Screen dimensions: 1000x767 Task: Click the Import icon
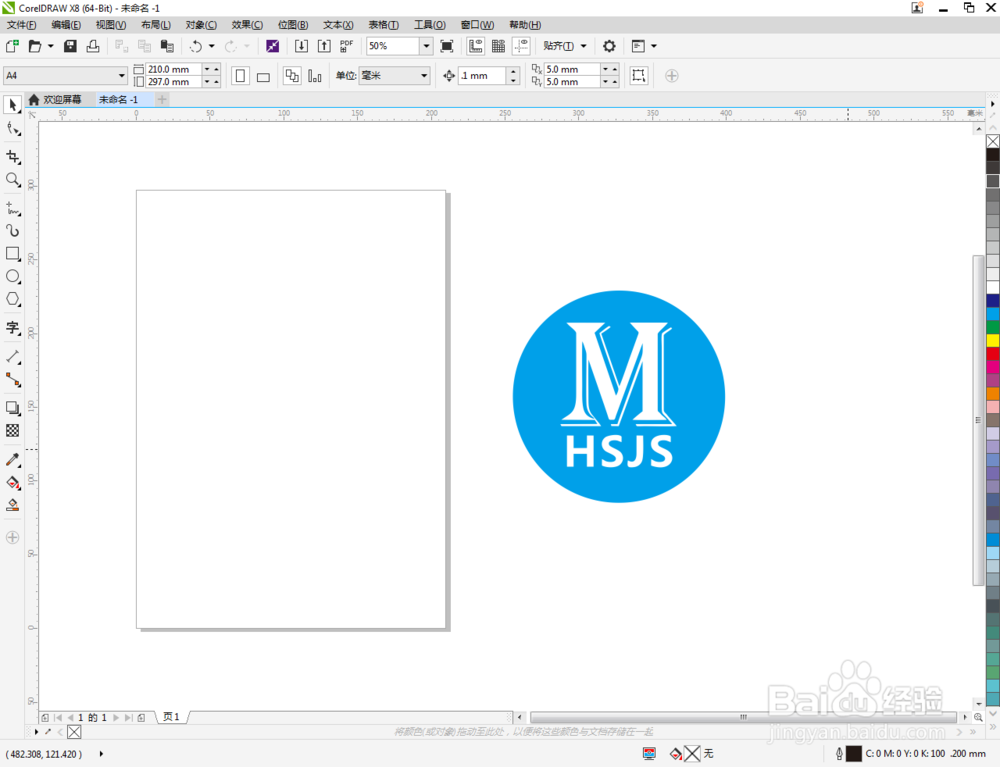point(301,46)
